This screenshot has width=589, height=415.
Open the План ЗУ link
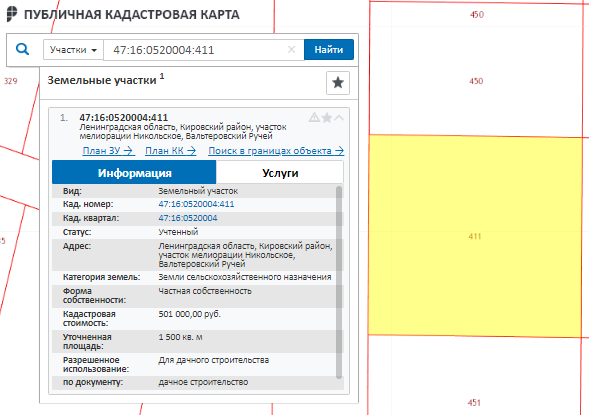108,151
